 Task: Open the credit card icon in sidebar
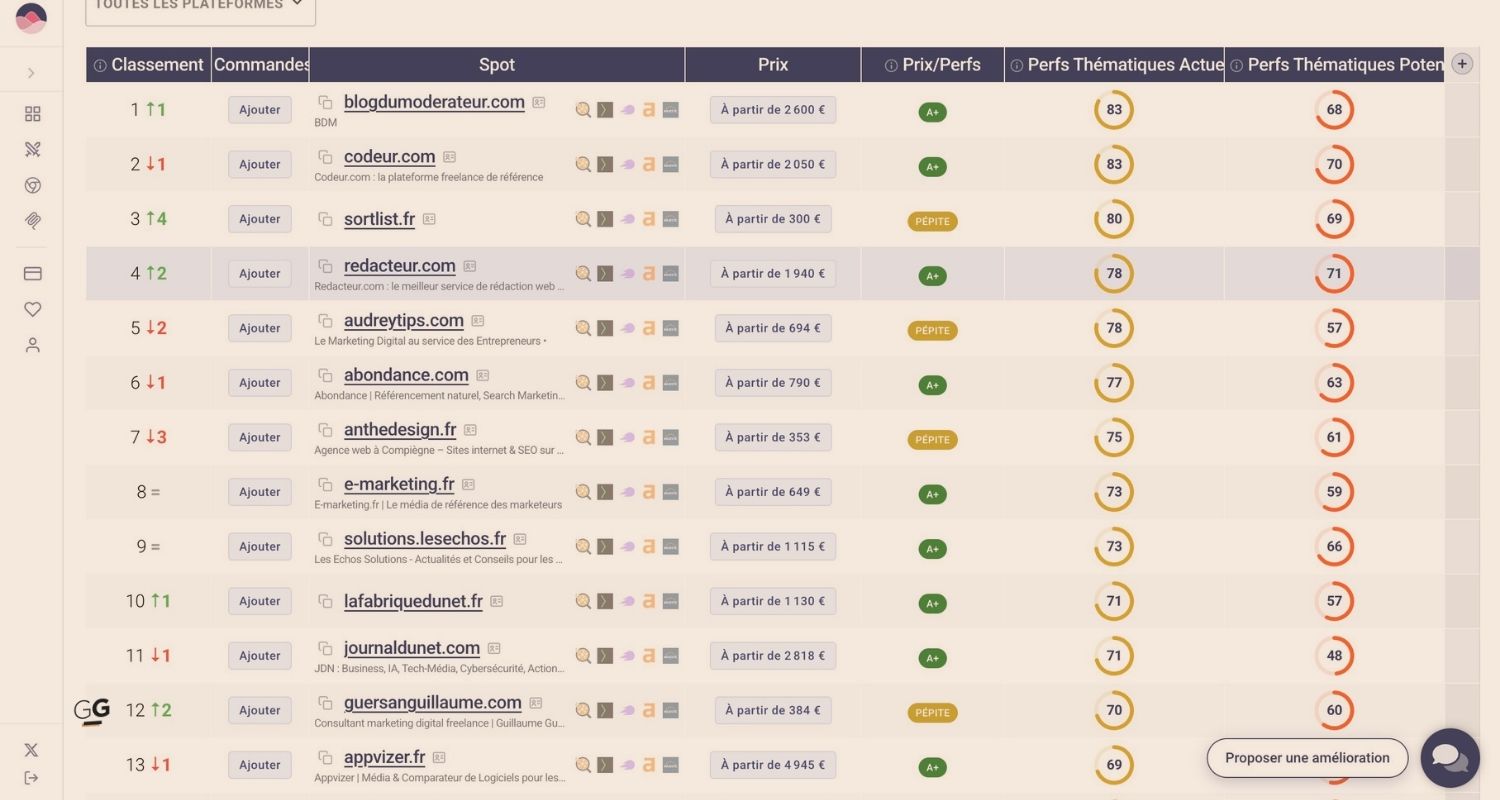[x=32, y=273]
